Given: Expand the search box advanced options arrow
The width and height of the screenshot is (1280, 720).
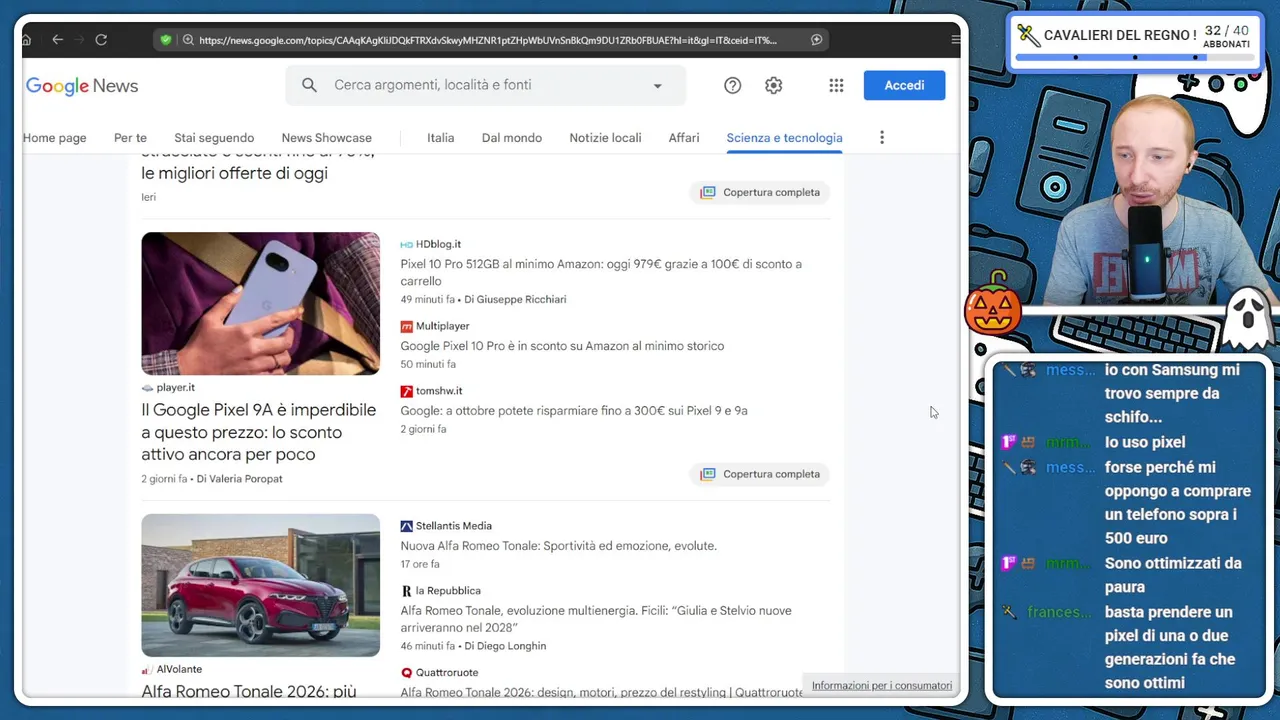Looking at the screenshot, I should (x=657, y=86).
